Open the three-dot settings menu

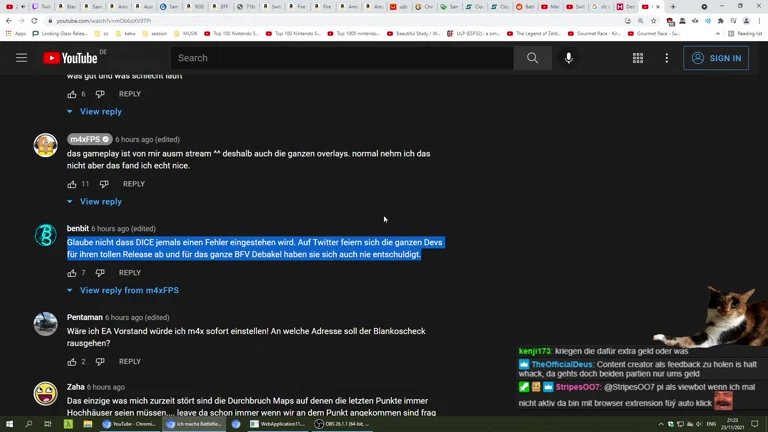pos(666,58)
